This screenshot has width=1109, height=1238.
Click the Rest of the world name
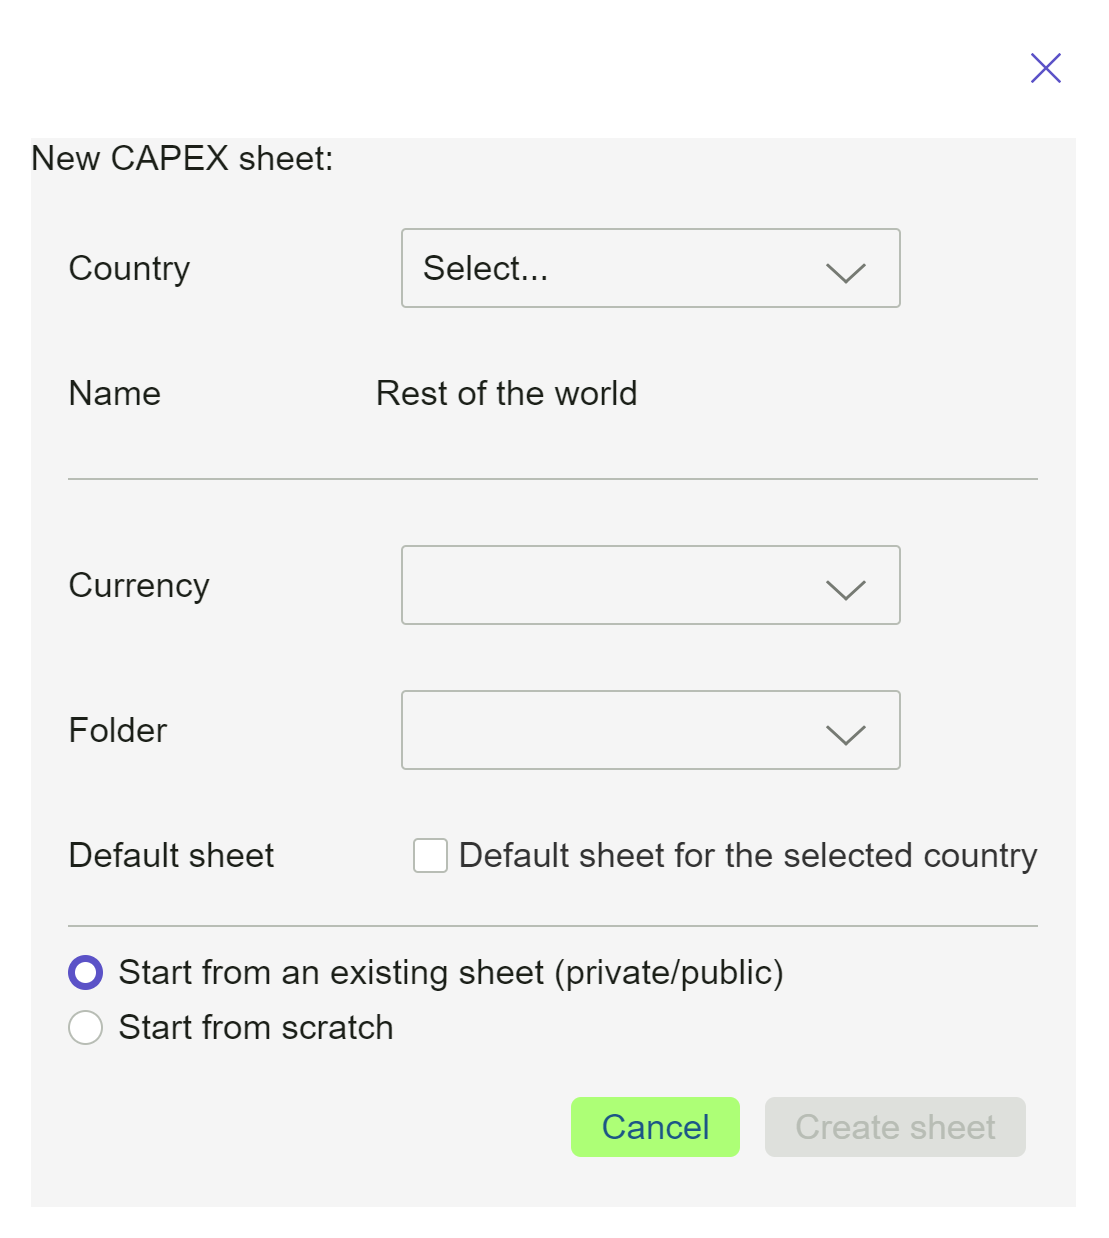point(506,393)
